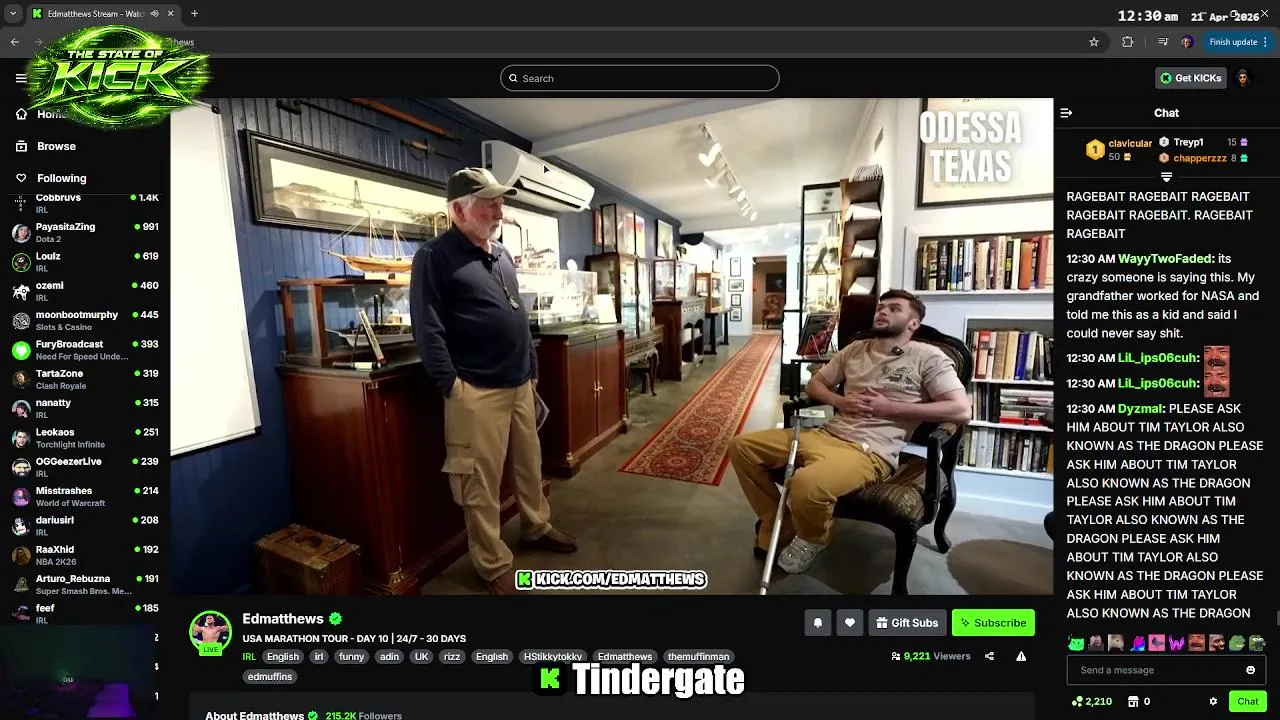Viewport: 1280px width, 720px height.
Task: Open OGGeezerLive channel in sidebar
Action: (x=85, y=467)
